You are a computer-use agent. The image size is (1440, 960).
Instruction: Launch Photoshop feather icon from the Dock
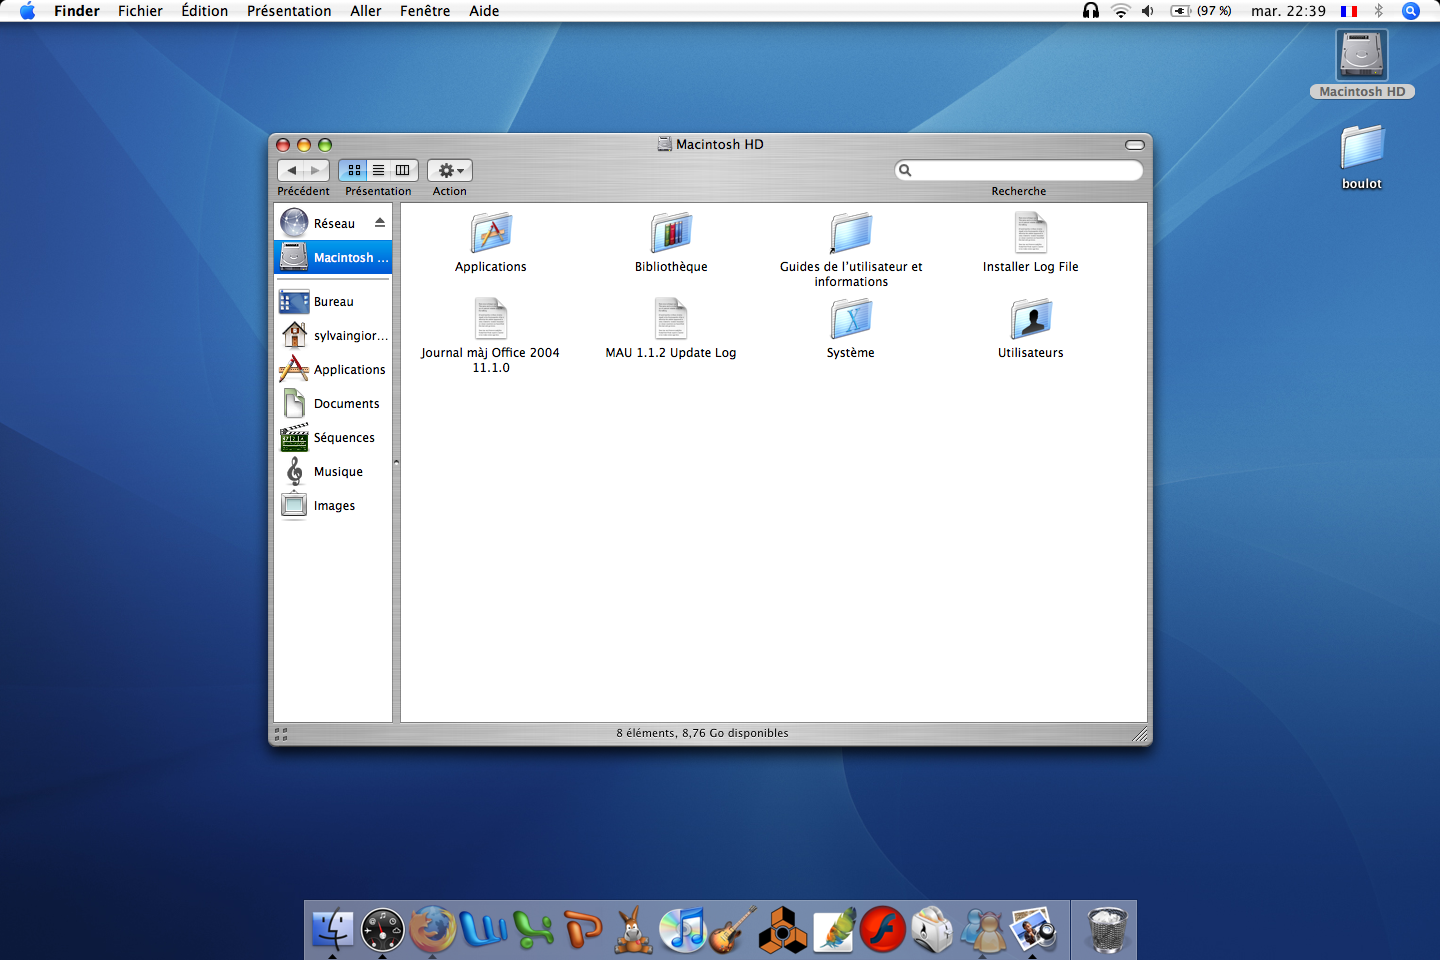coord(833,930)
